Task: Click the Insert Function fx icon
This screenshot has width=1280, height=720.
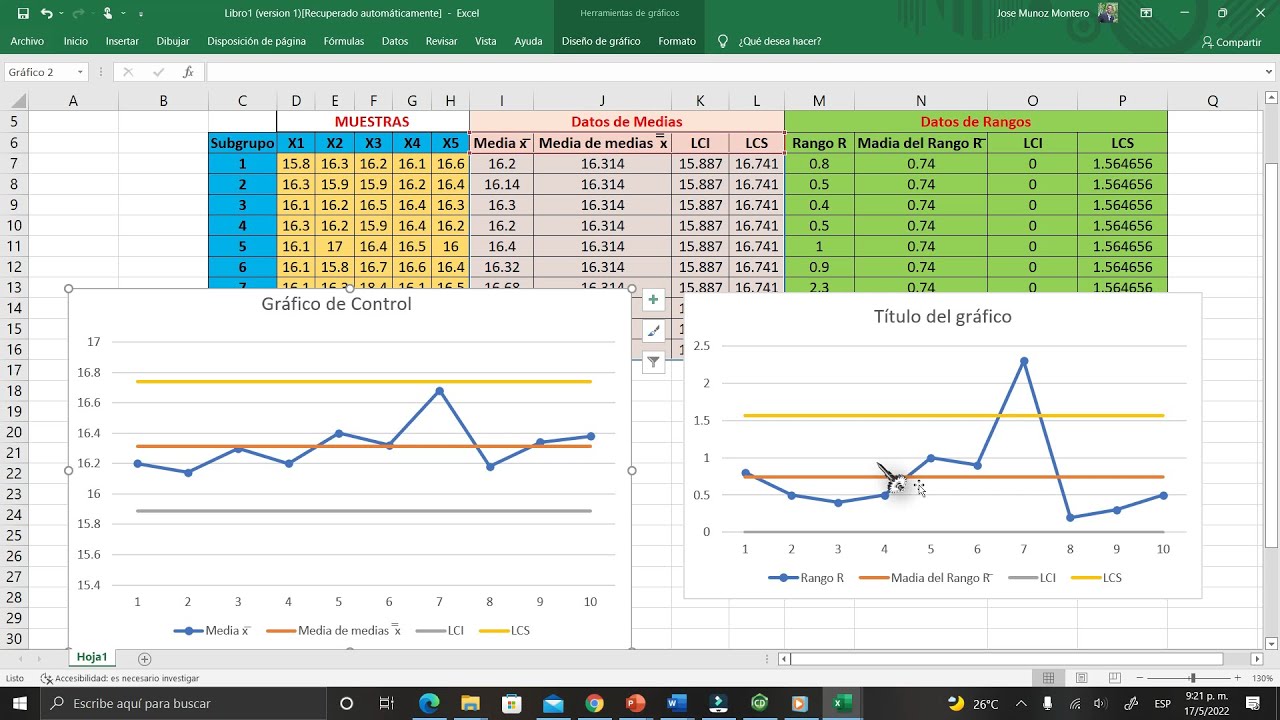Action: pyautogui.click(x=188, y=72)
